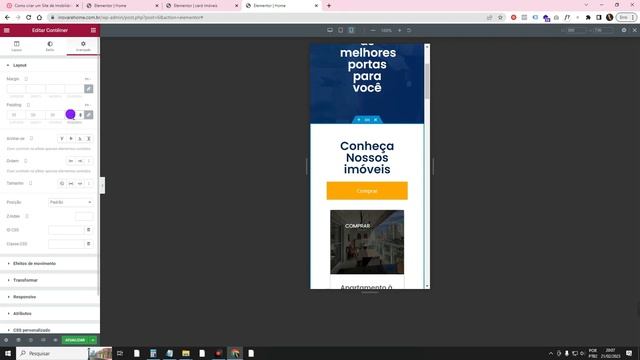The height and width of the screenshot is (360, 640).
Task: Zoom out the preview with minus
Action: tap(373, 30)
